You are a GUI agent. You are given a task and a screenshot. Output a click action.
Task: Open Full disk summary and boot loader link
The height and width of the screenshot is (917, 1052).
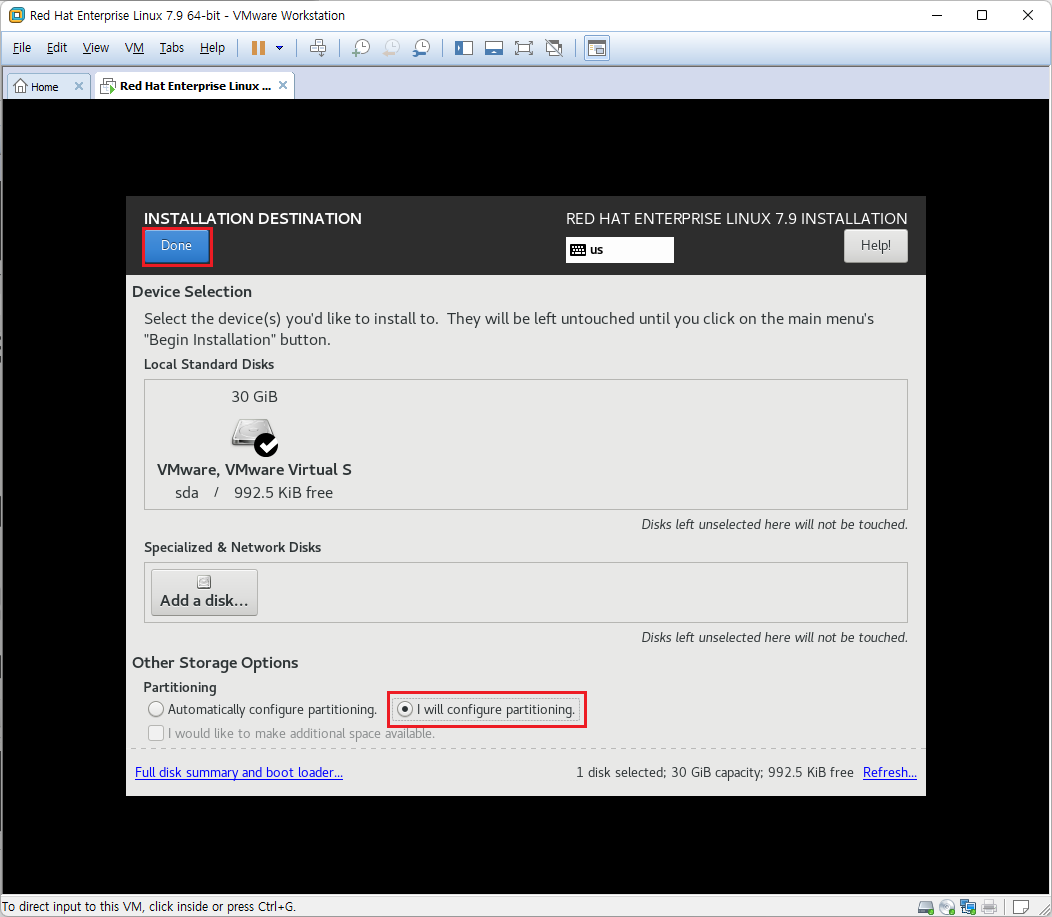click(x=239, y=772)
